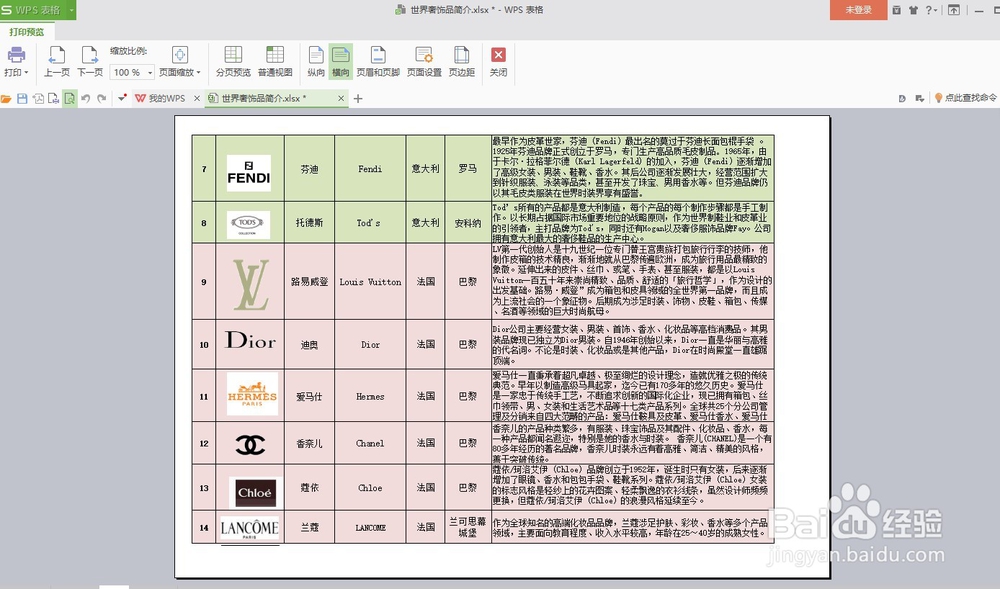The width and height of the screenshot is (1000, 589).
Task: Switch to the 我的WPS tab
Action: [161, 98]
